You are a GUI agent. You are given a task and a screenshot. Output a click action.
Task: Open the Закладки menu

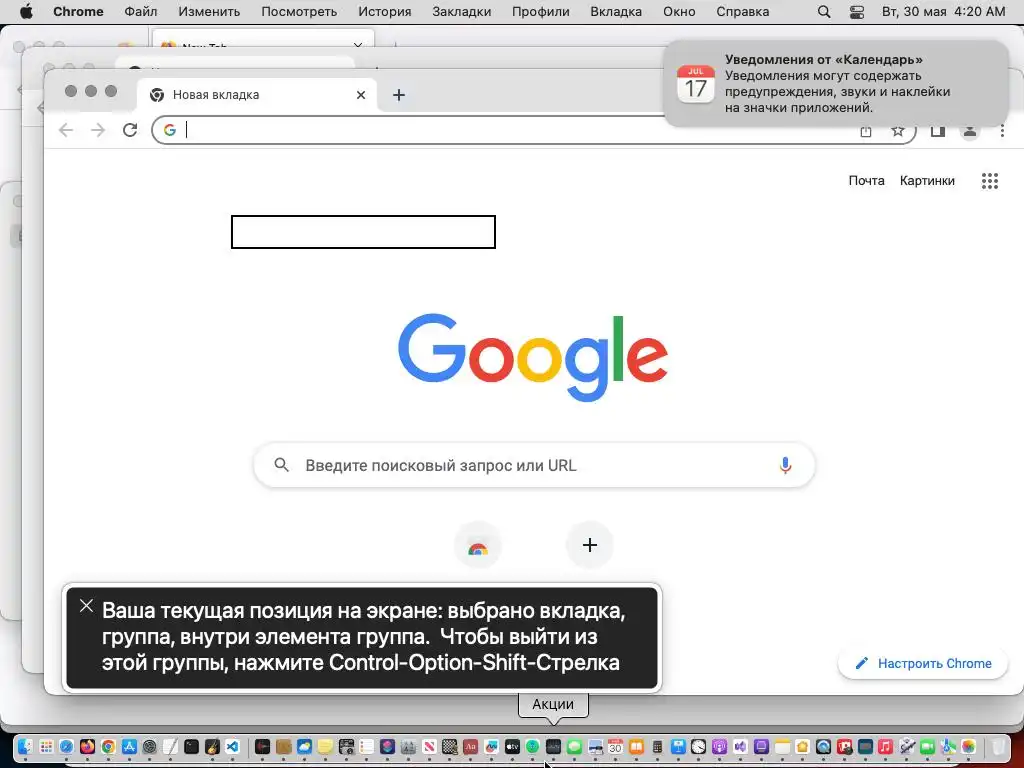coord(462,12)
